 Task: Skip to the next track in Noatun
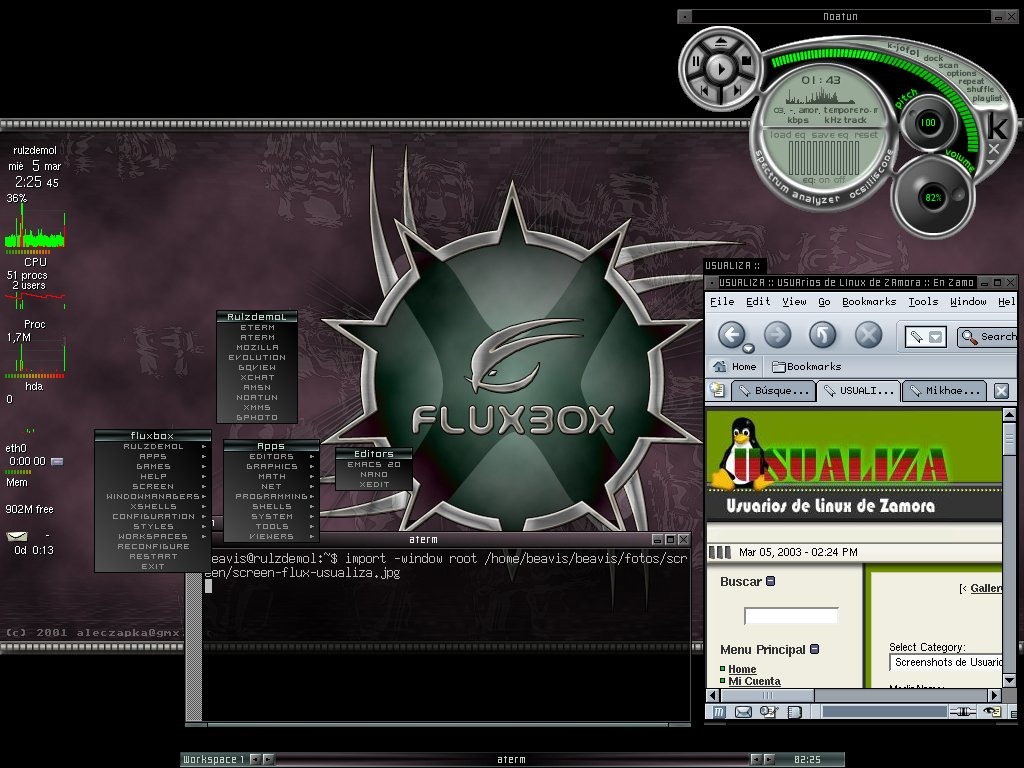coord(737,91)
